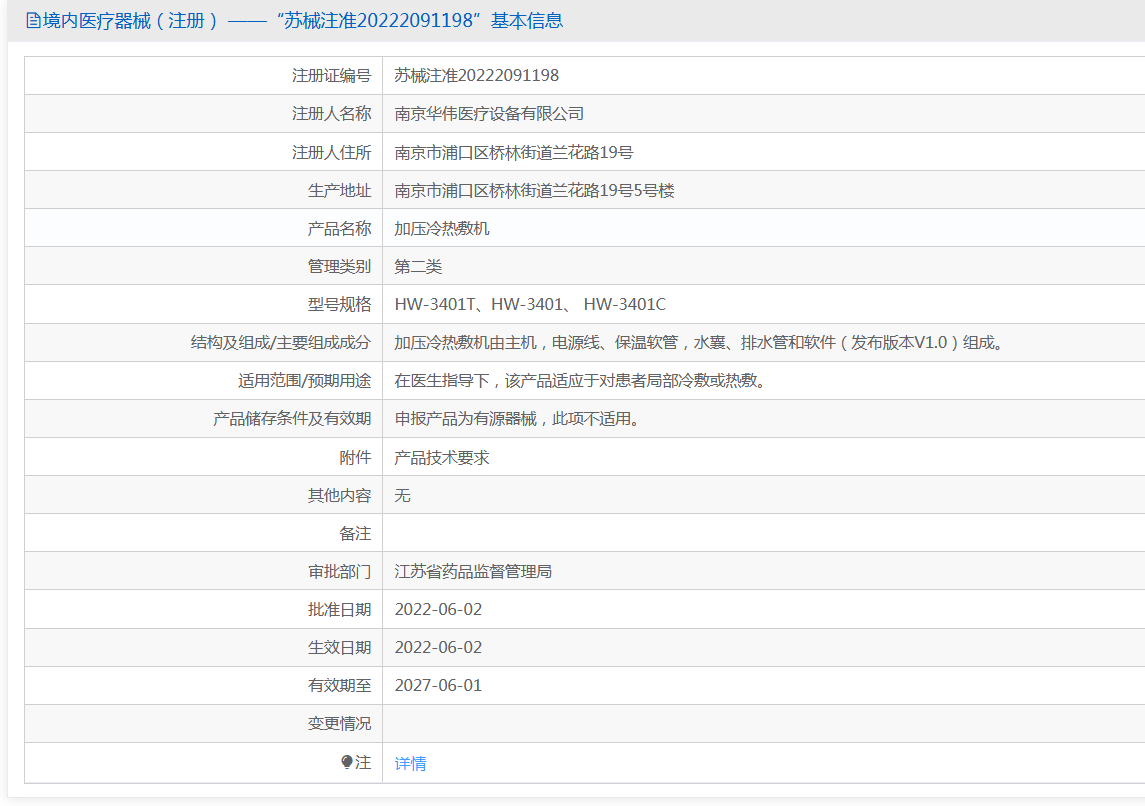Click the 生效日期 label
Viewport: 1145px width, 806px height.
(340, 648)
